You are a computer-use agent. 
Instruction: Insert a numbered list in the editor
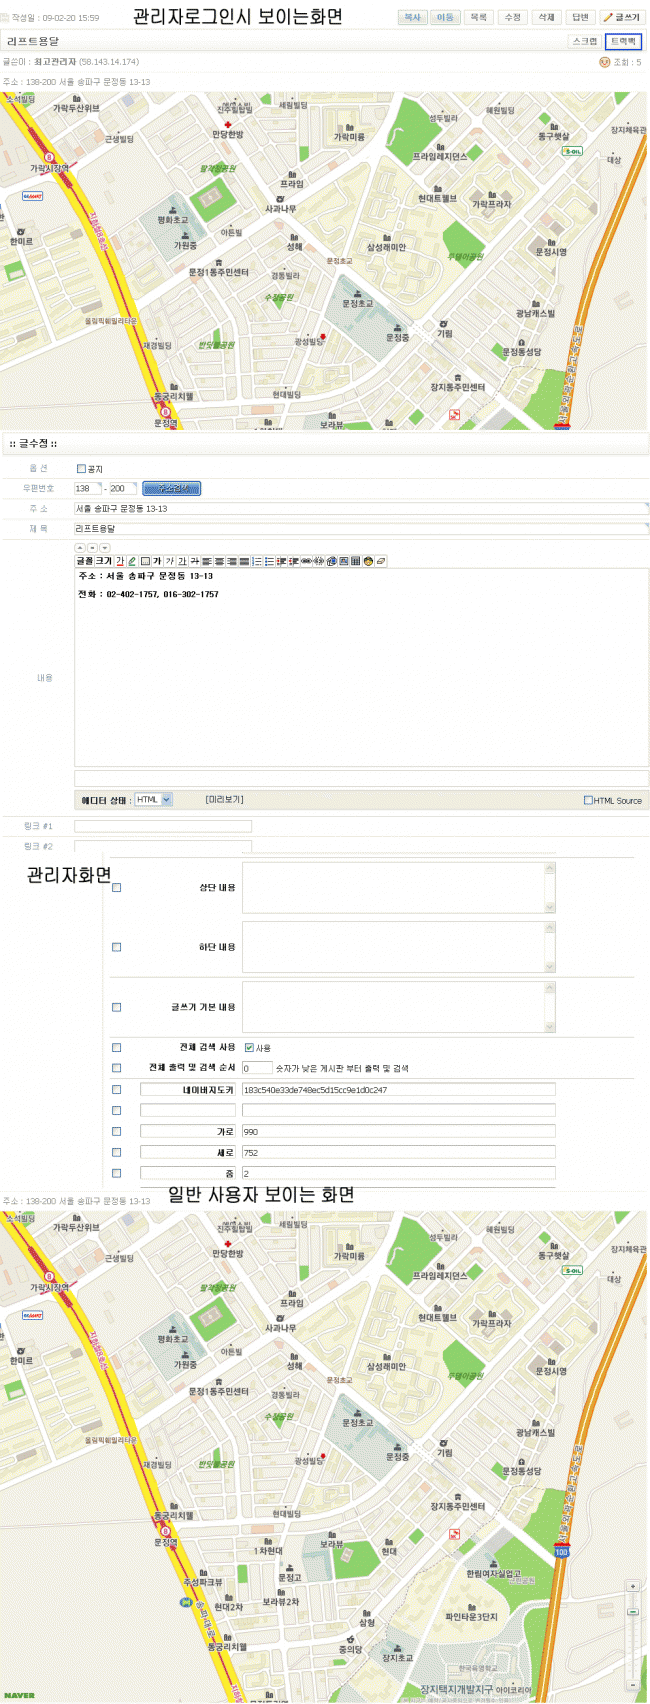(256, 561)
